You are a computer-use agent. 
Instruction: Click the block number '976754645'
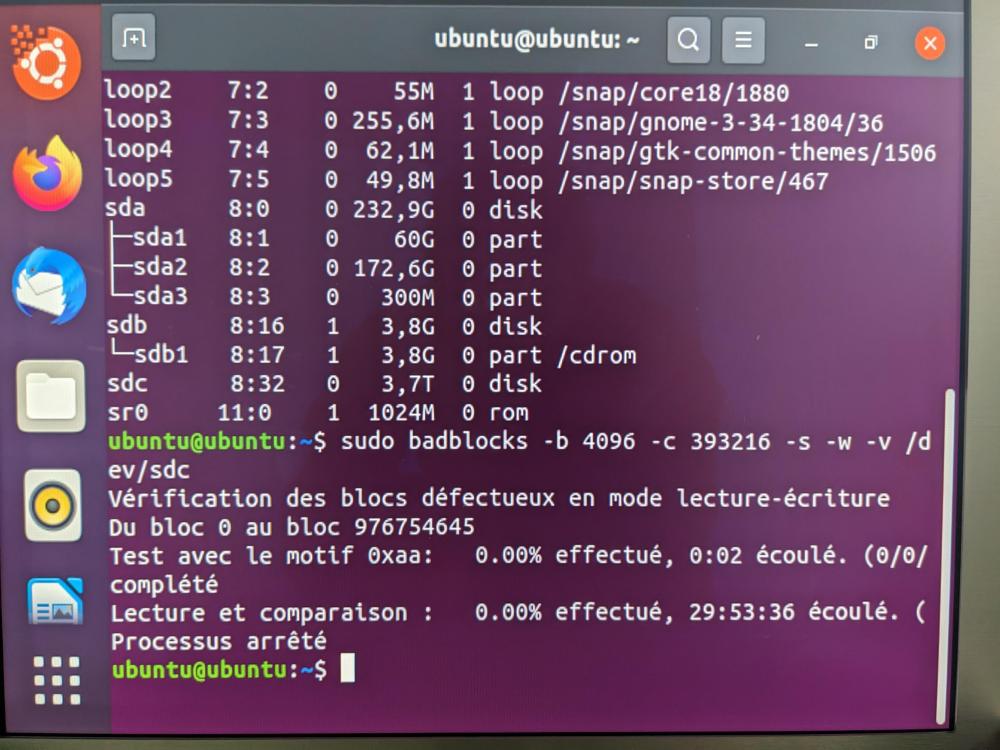coord(415,527)
